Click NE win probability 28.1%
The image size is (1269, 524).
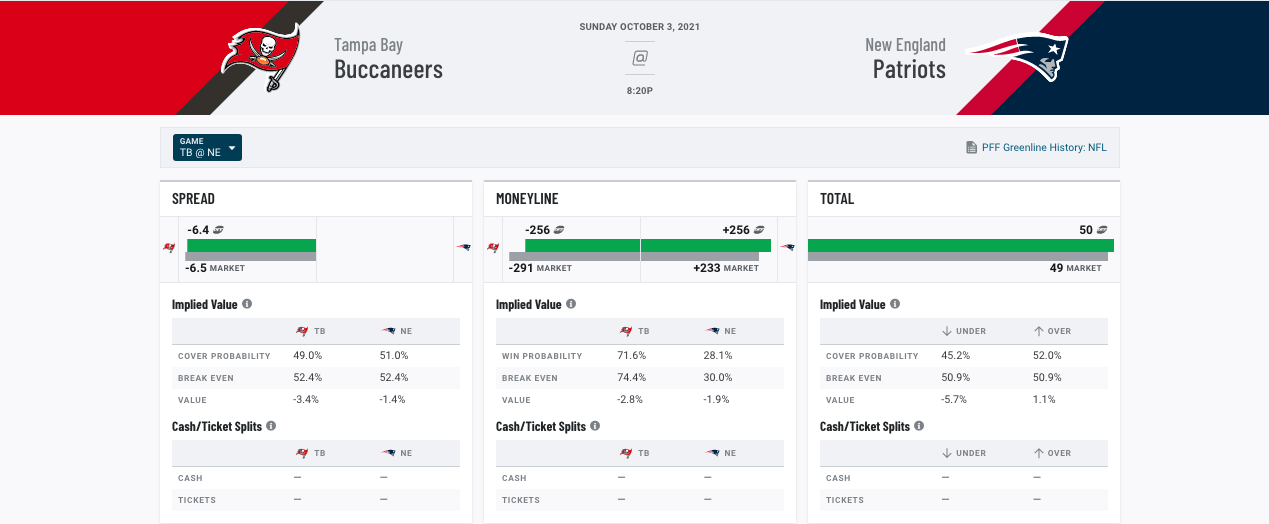click(718, 355)
